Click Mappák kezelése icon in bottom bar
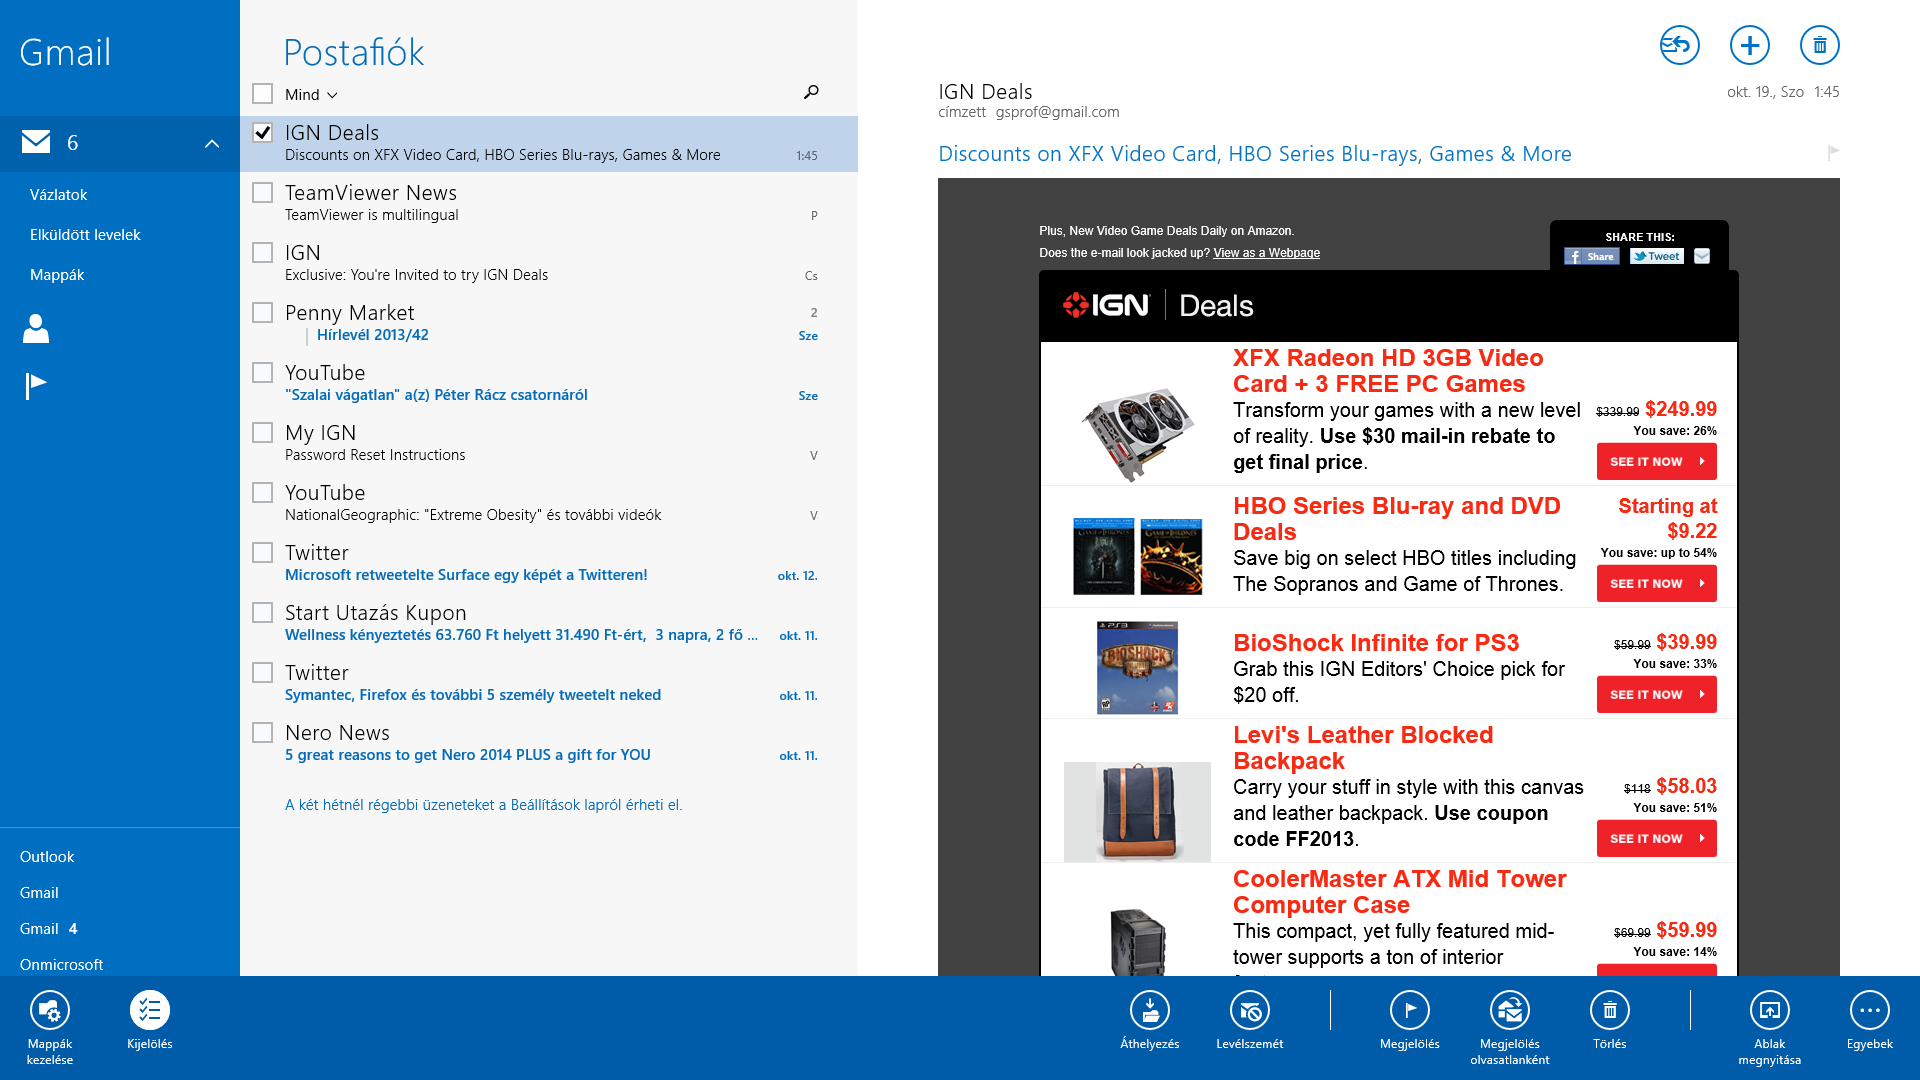Screen dimensions: 1920x1080 (50, 1011)
